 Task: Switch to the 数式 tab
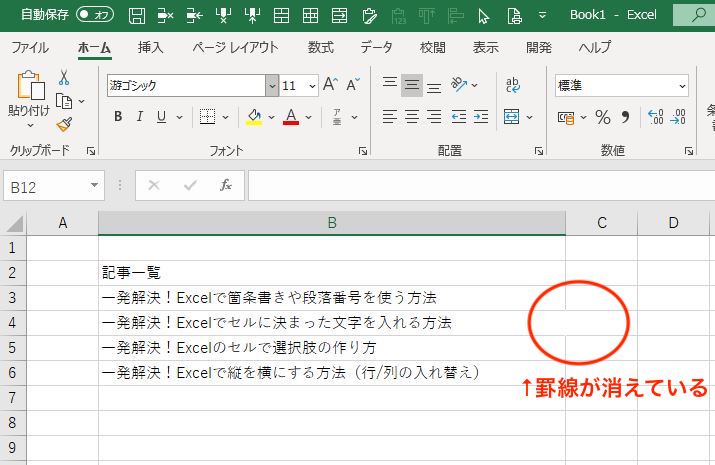[x=321, y=47]
